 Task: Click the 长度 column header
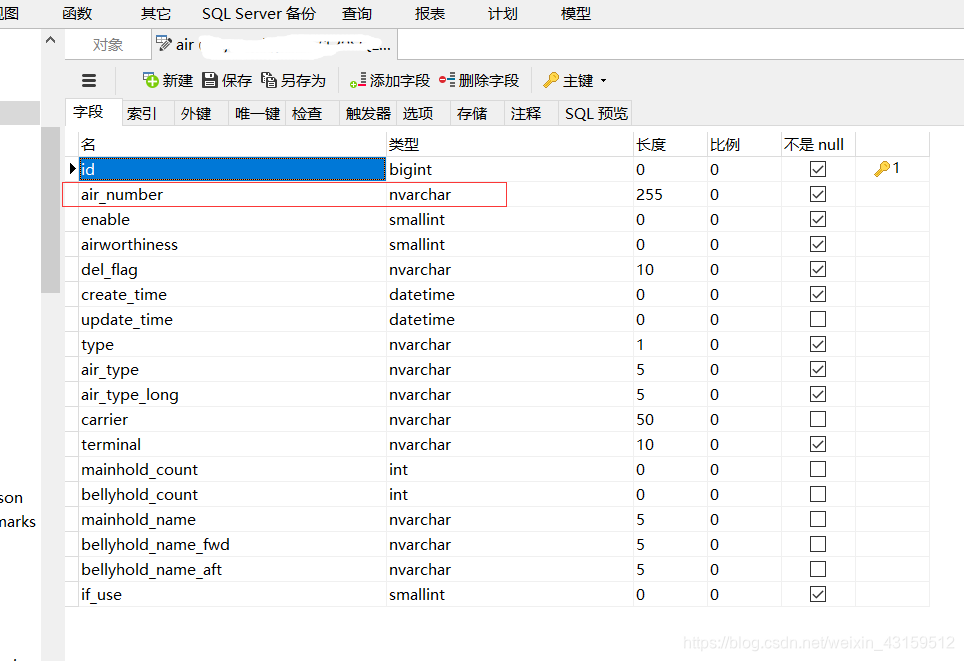pyautogui.click(x=670, y=144)
